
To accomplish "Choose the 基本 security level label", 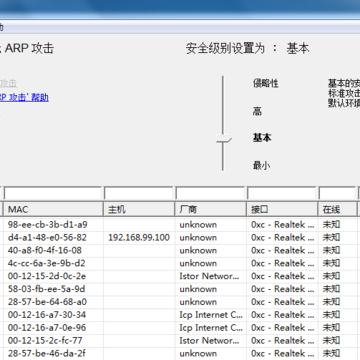I will (x=262, y=138).
